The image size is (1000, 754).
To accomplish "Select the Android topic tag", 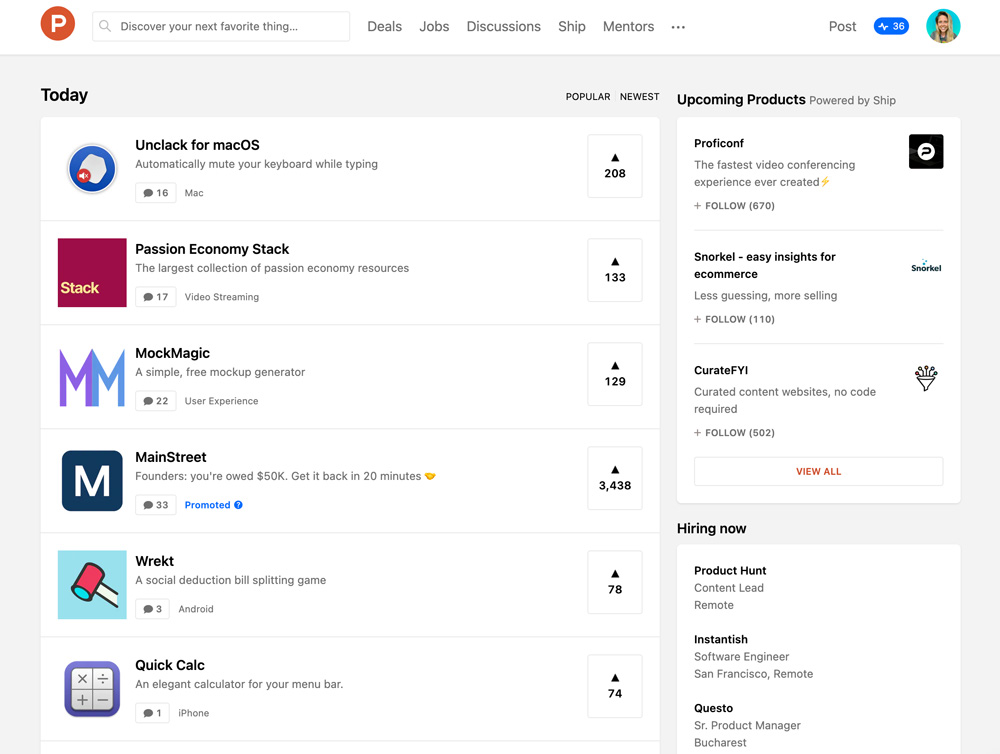I will [x=196, y=609].
